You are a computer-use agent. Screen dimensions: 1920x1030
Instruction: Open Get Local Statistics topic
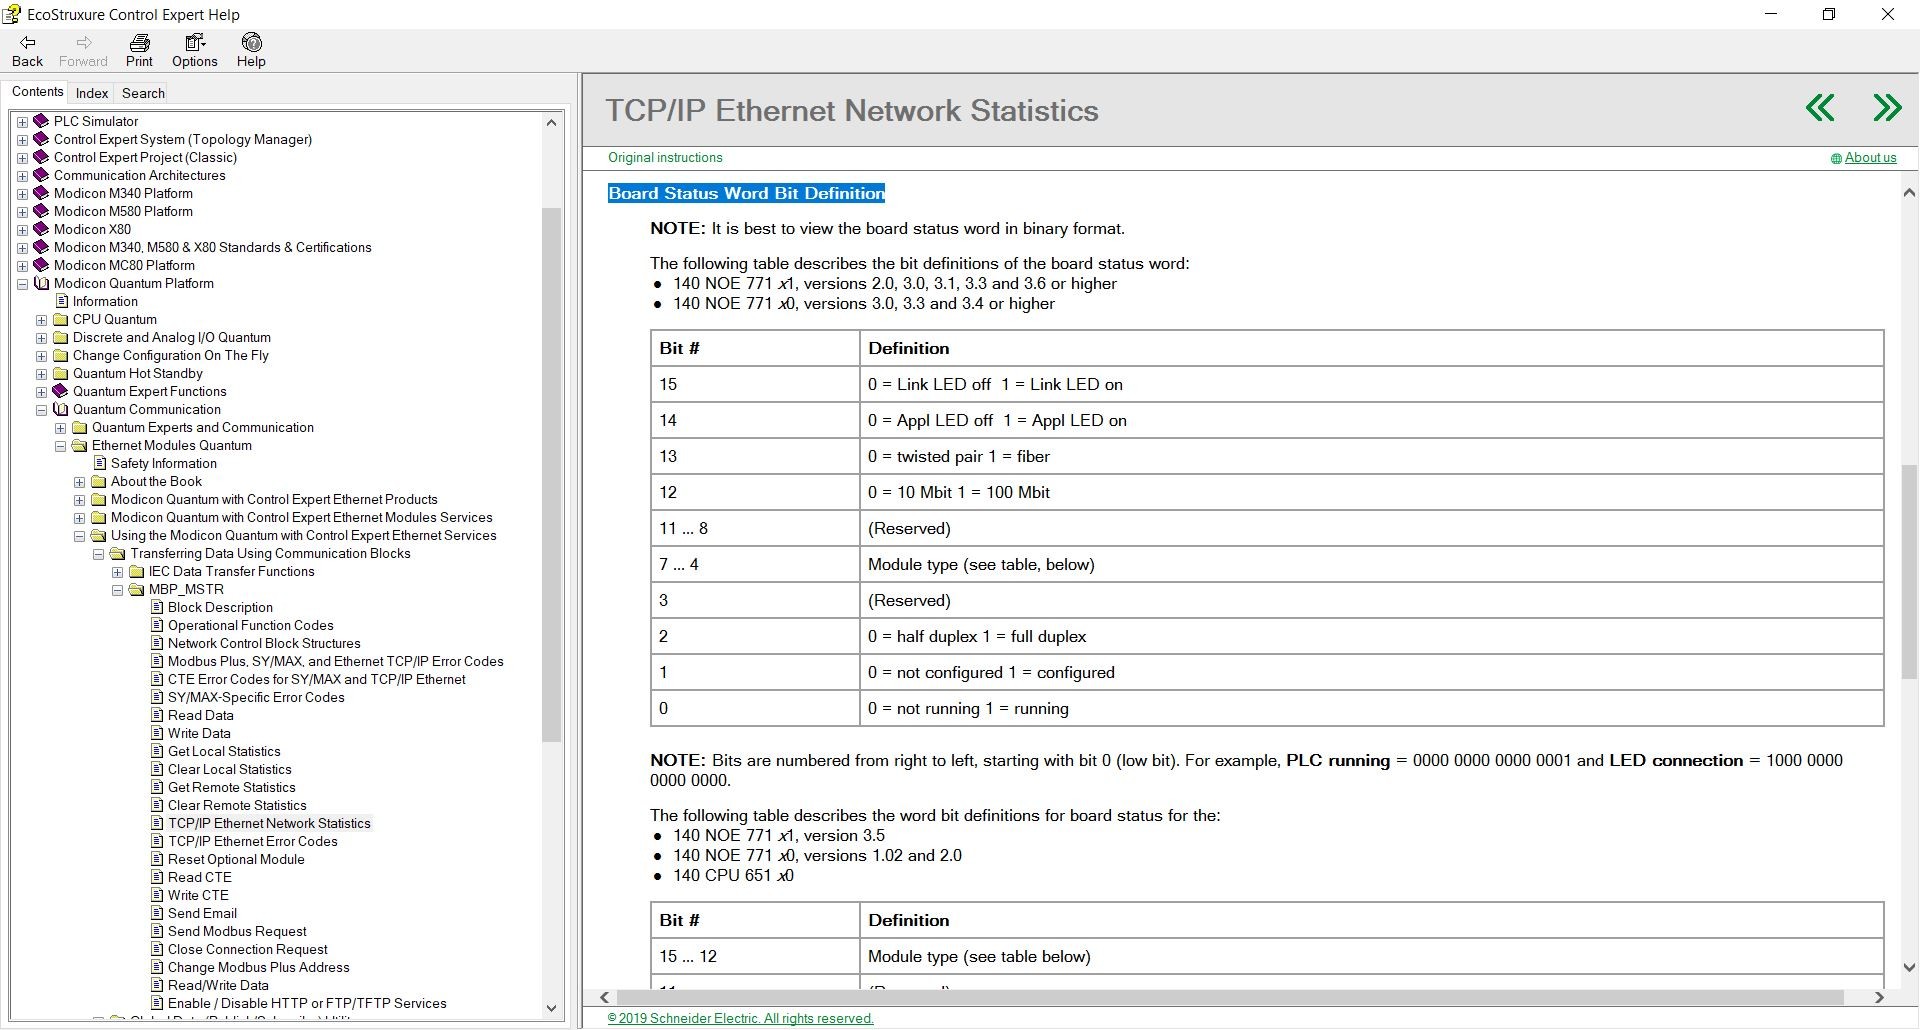click(224, 751)
